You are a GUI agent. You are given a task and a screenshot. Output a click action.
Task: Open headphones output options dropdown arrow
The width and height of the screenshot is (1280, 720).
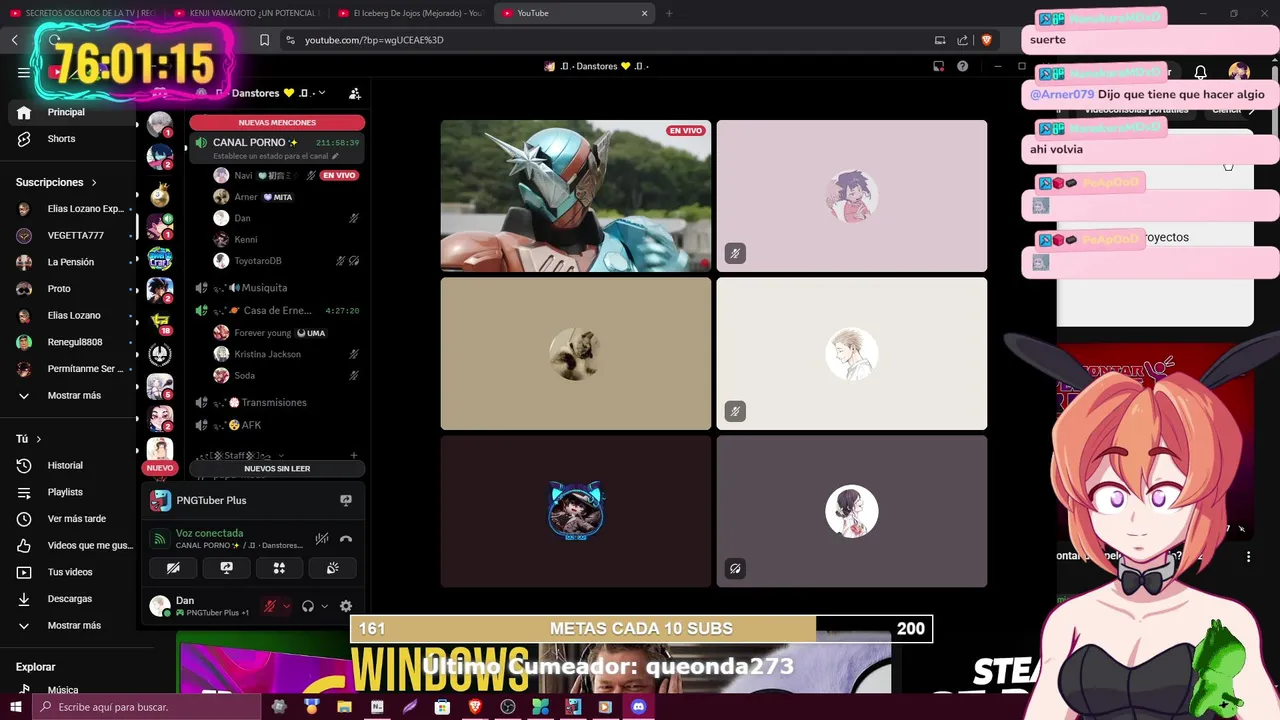point(324,606)
